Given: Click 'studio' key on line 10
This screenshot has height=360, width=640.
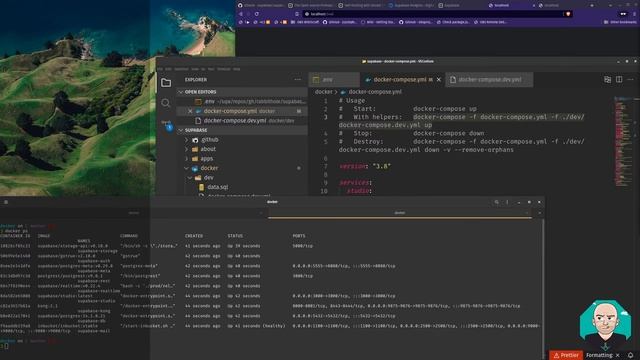Looking at the screenshot, I should 358,191.
